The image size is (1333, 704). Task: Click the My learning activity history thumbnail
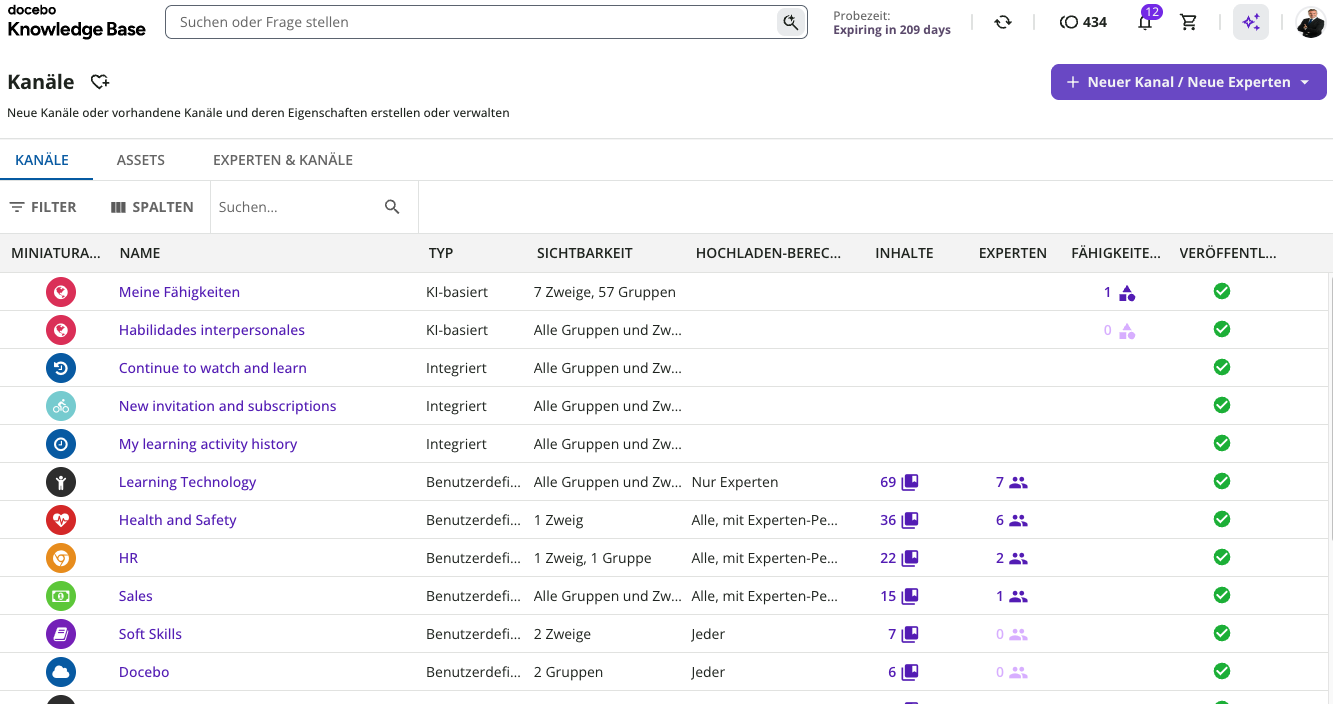[61, 444]
